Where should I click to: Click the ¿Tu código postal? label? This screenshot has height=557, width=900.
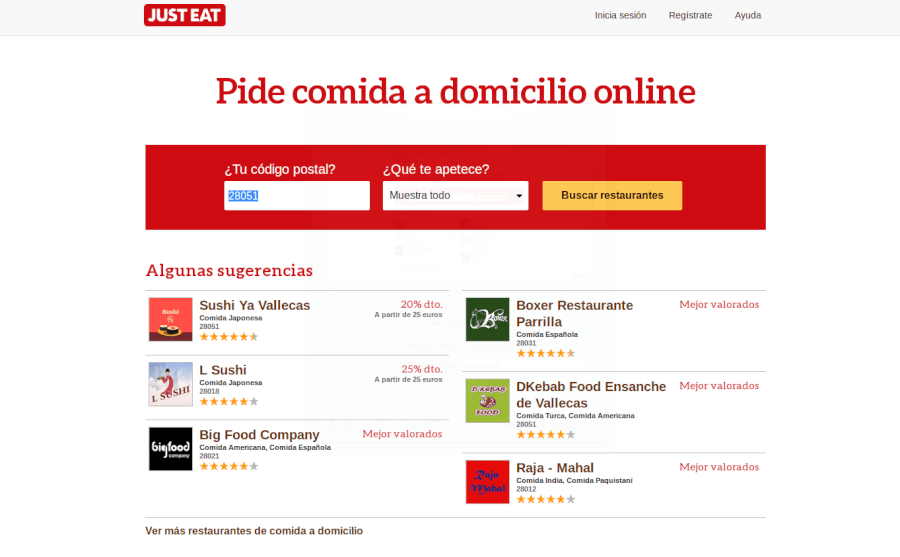click(x=280, y=169)
